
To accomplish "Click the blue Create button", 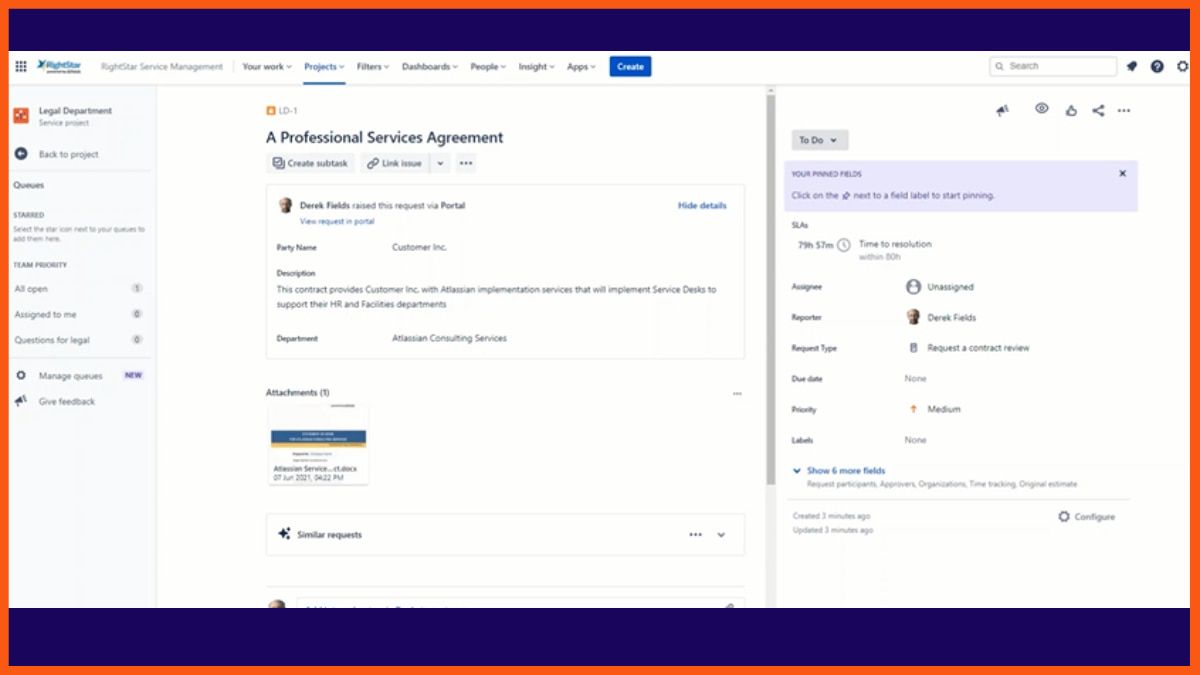I will click(x=630, y=67).
